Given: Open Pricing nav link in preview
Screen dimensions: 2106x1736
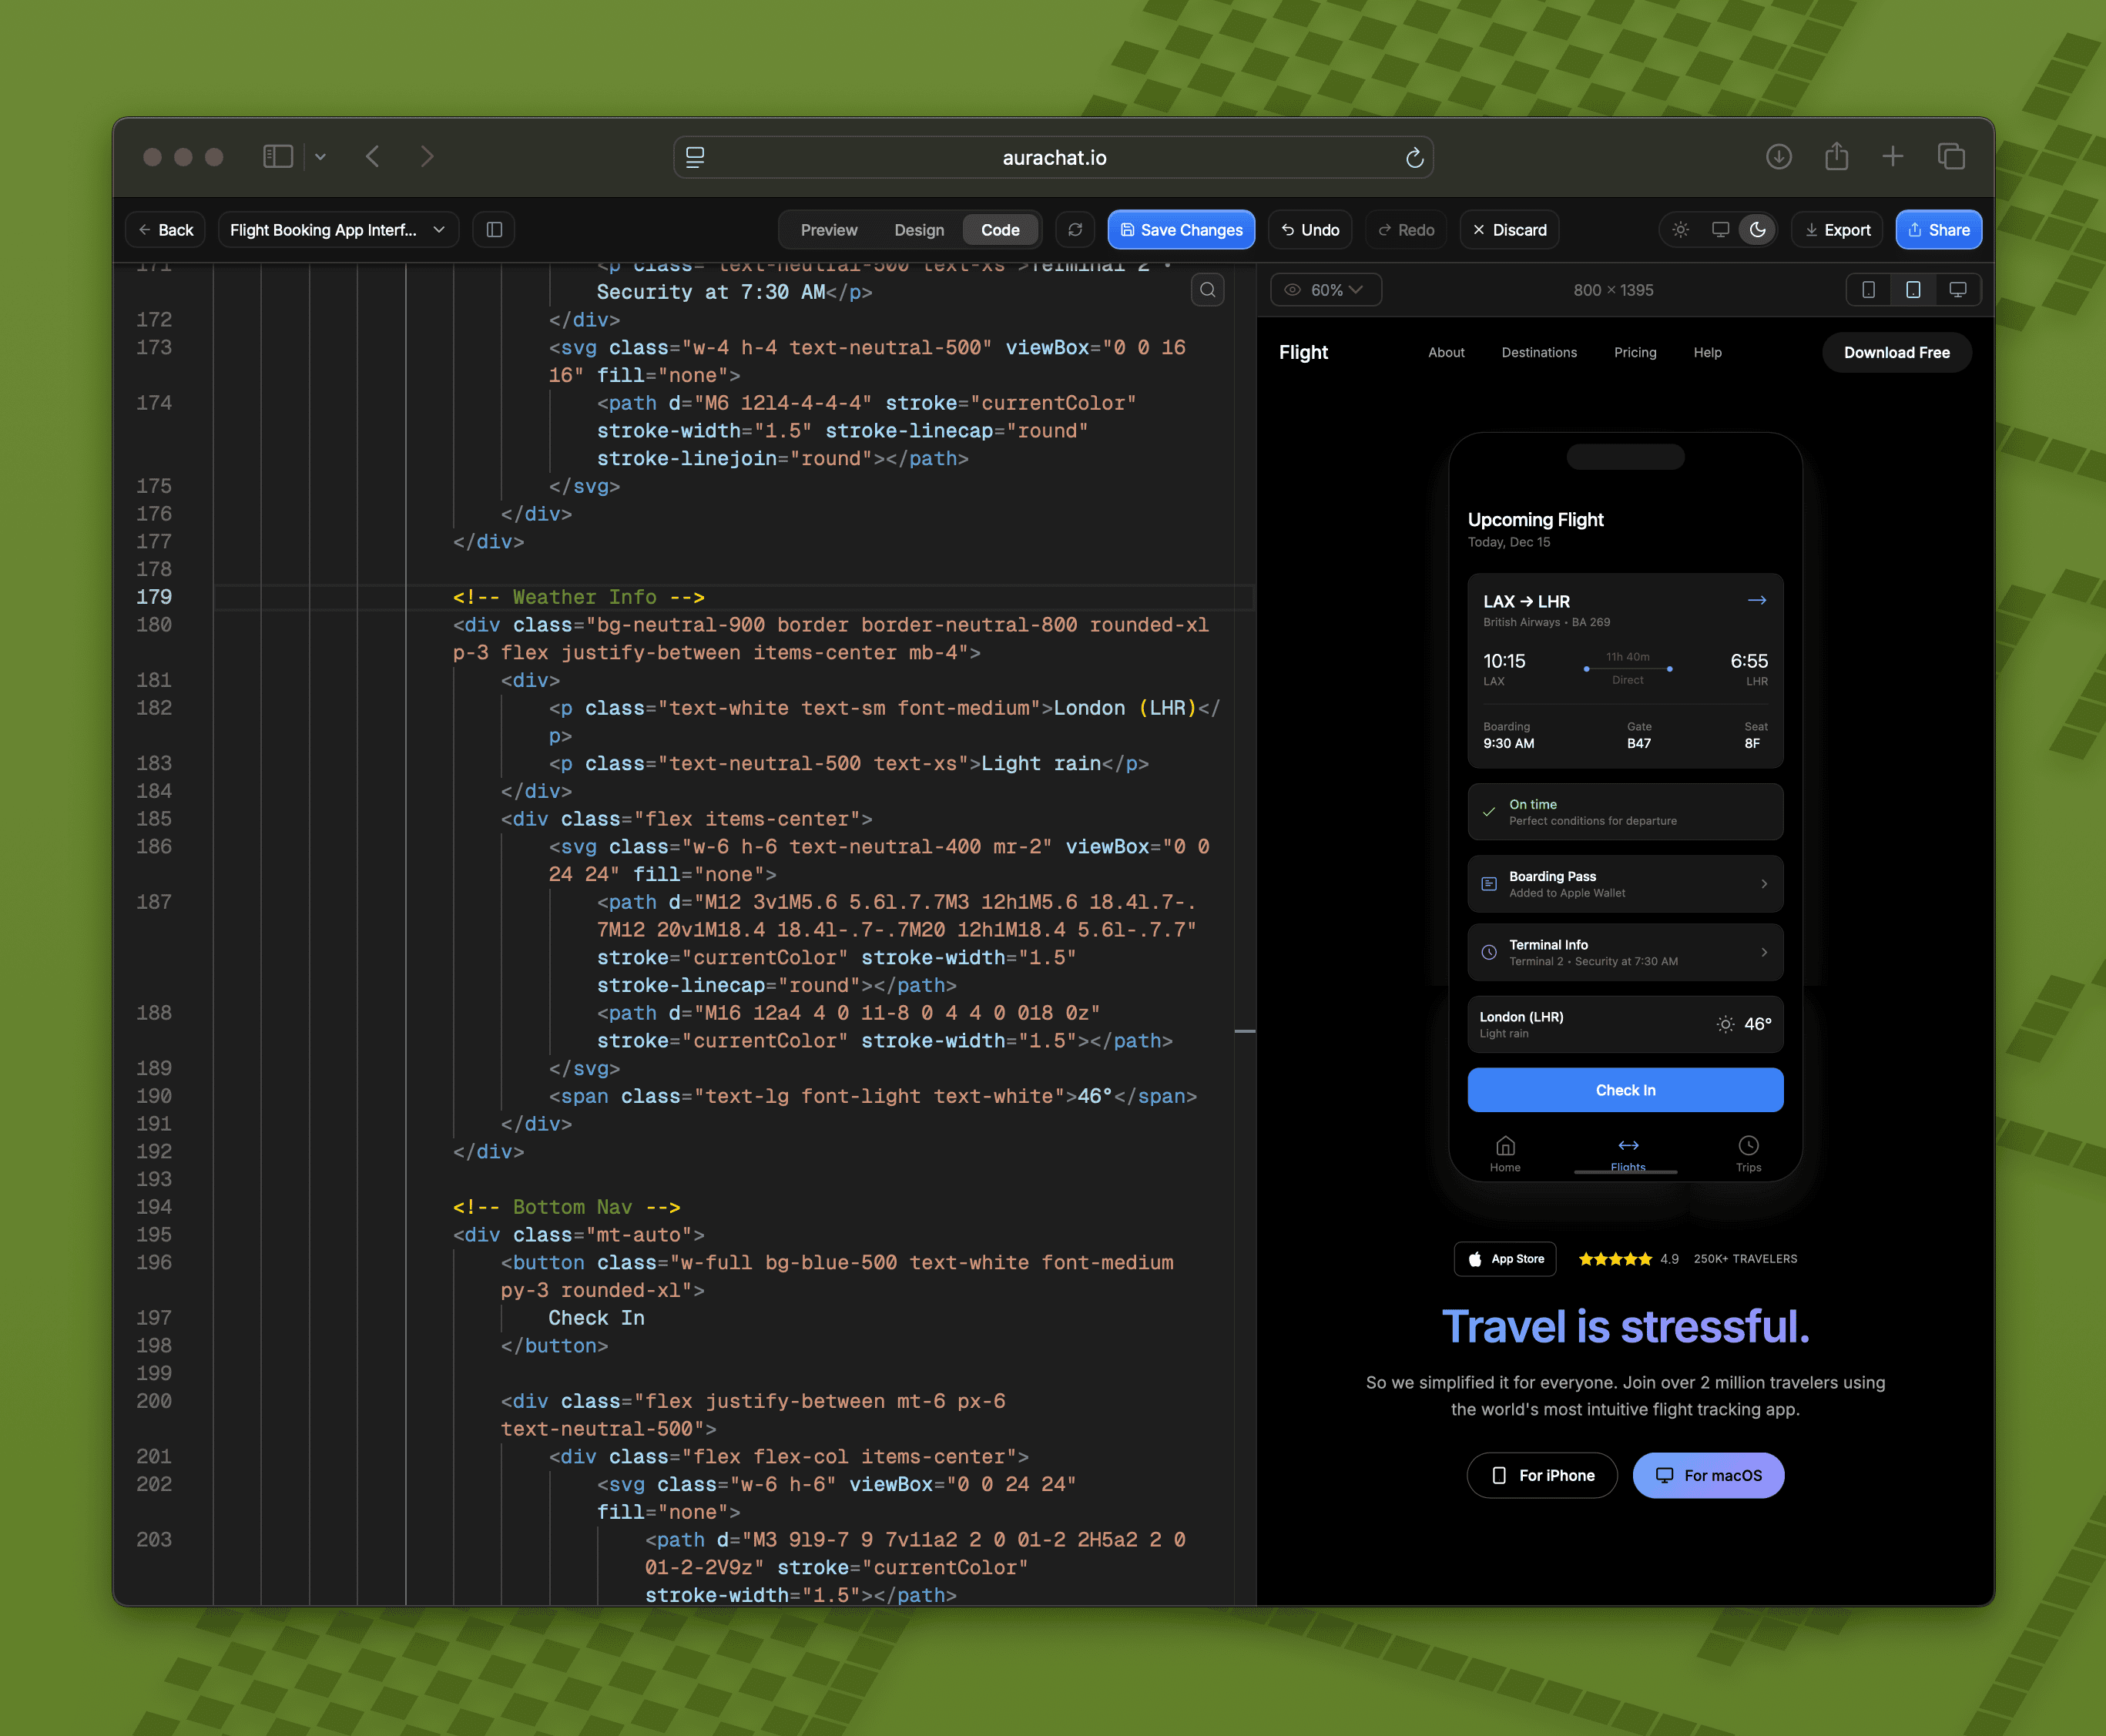Looking at the screenshot, I should 1635,353.
